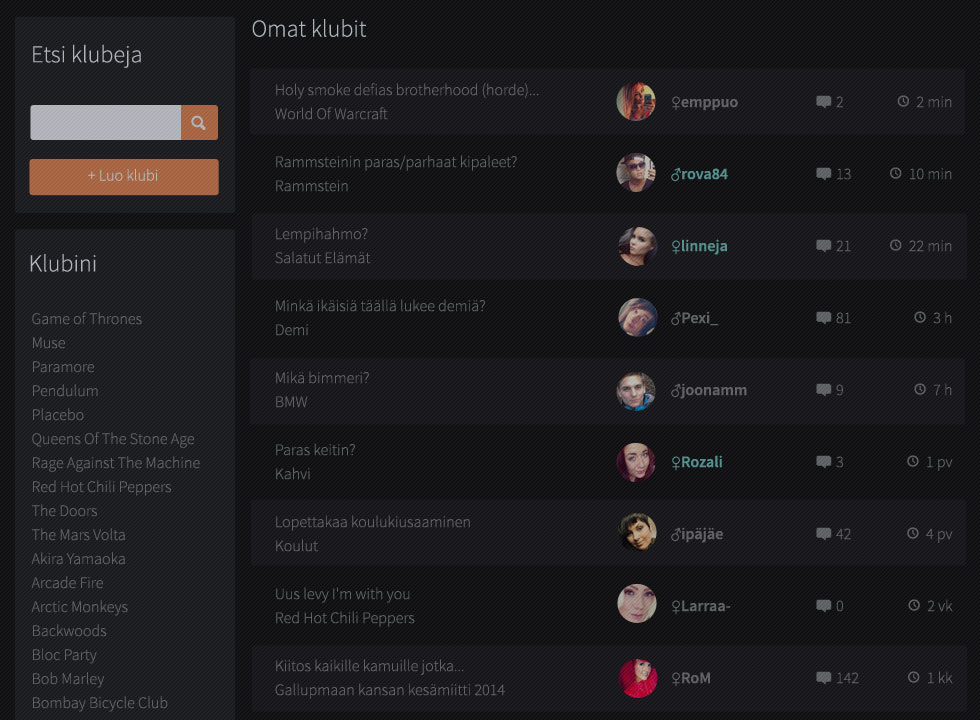Go to Arctic Monkeys club page
The height and width of the screenshot is (720, 980).
80,607
